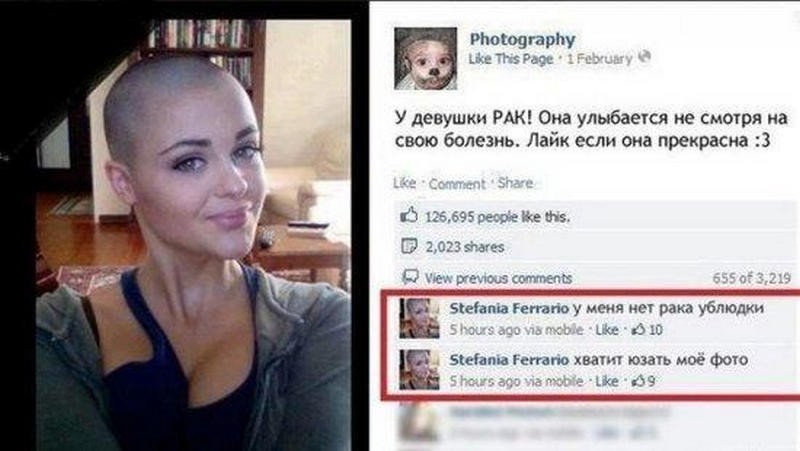Click thumbs-up count 10 on first comment
This screenshot has width=800, height=451.
click(647, 330)
